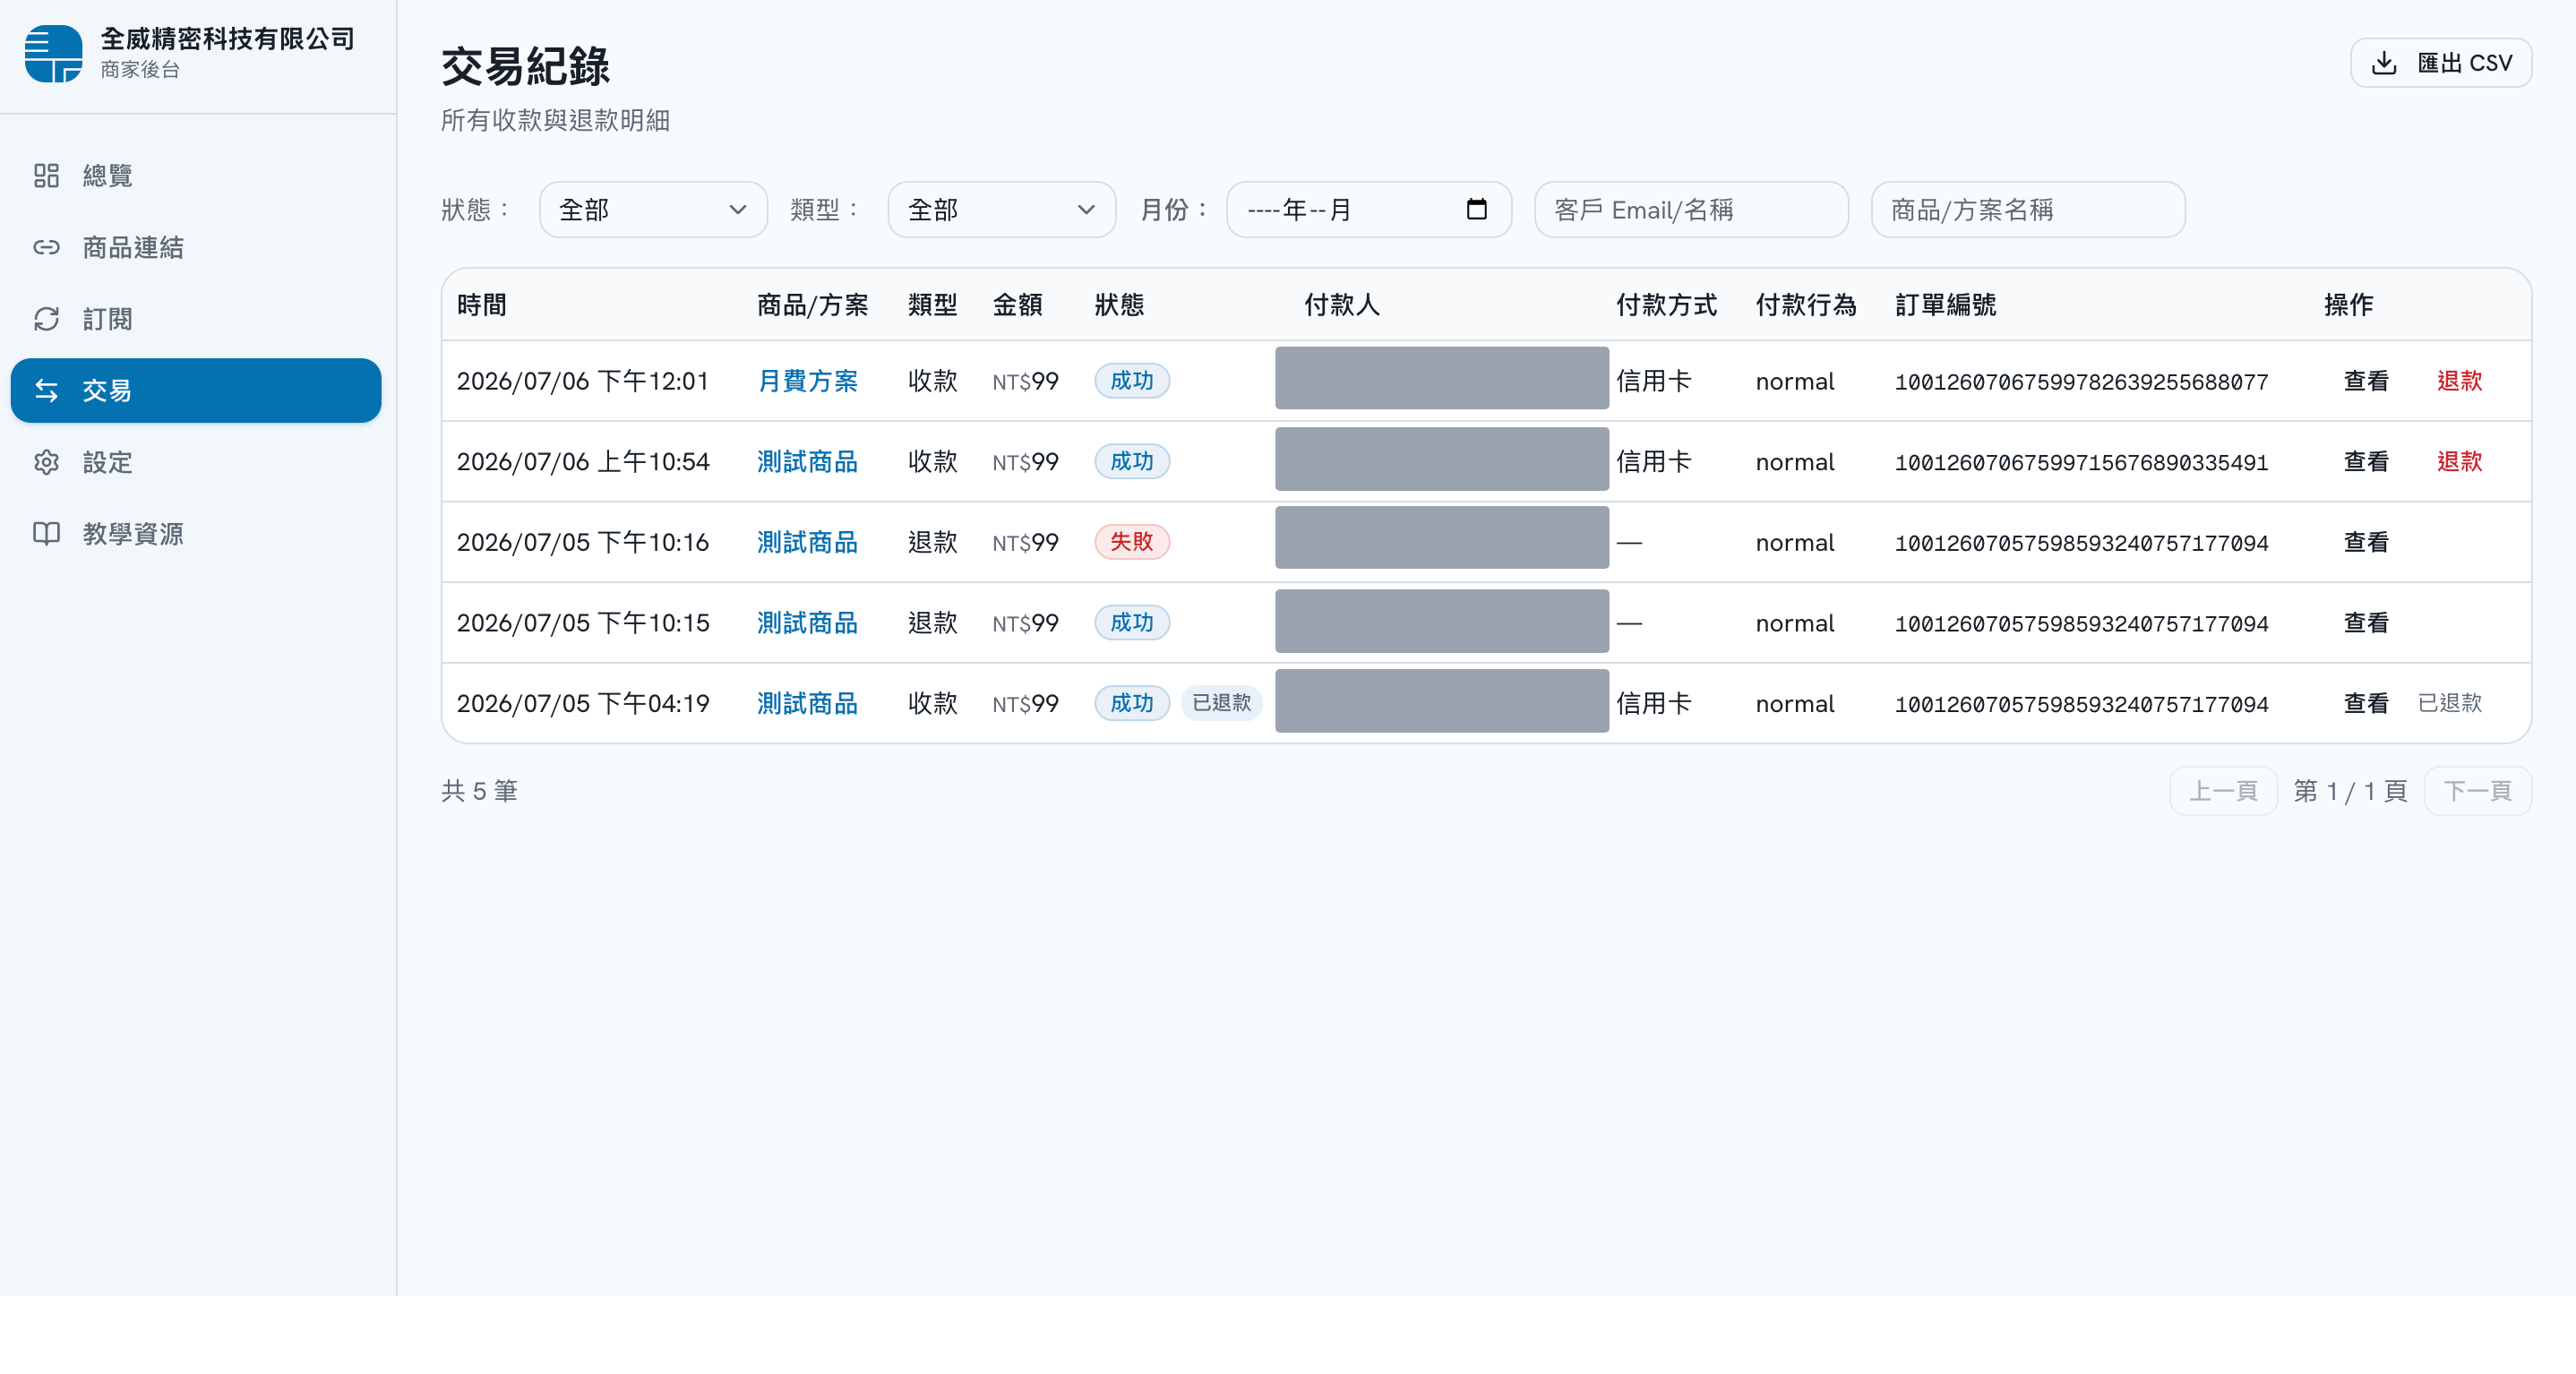Click the timestamp 2026/07/05 下午04:19
2576x1374 pixels.
pyautogui.click(x=582, y=703)
